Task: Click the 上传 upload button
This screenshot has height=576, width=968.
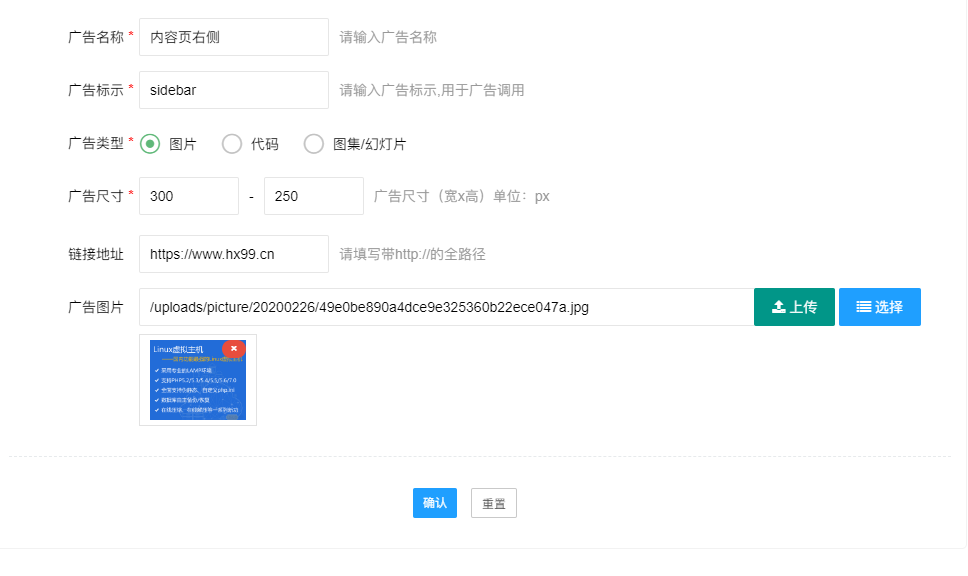Action: [x=795, y=307]
